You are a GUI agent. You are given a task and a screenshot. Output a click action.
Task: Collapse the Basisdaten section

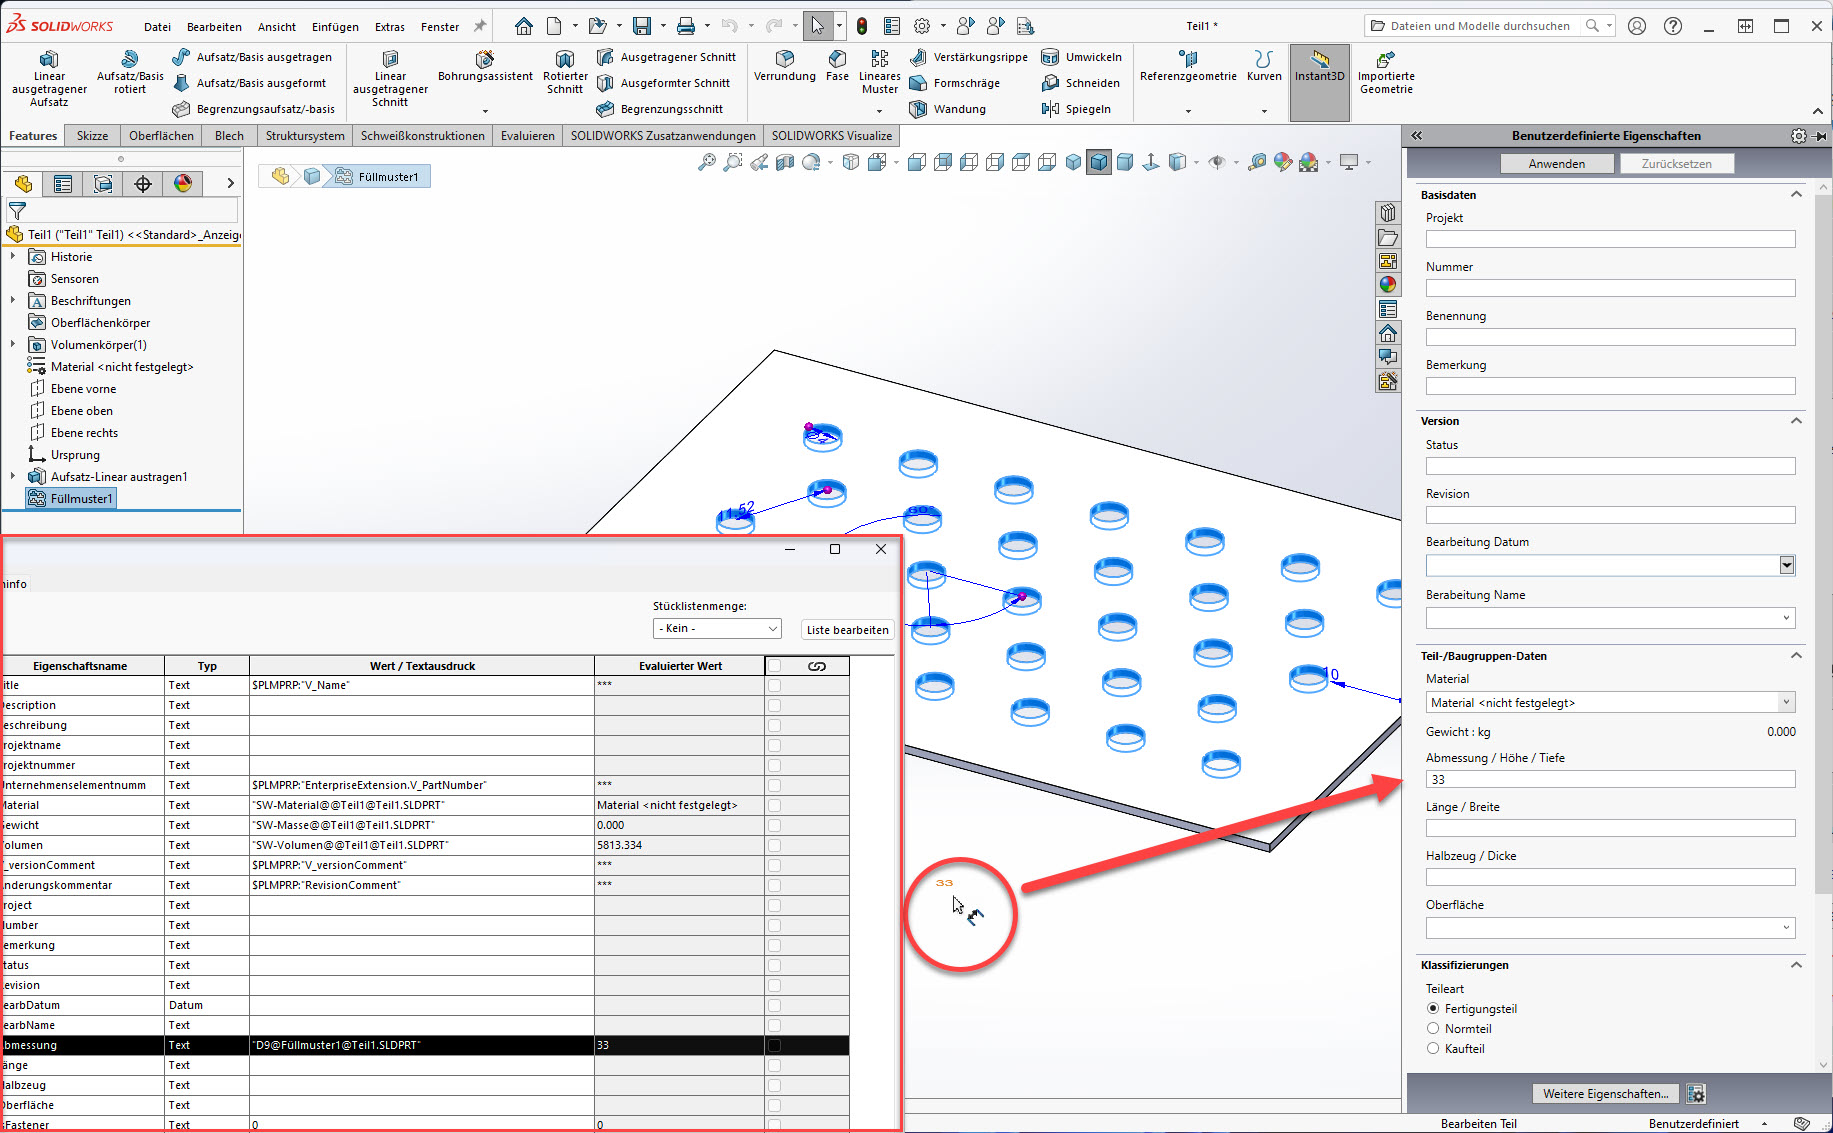tap(1796, 194)
